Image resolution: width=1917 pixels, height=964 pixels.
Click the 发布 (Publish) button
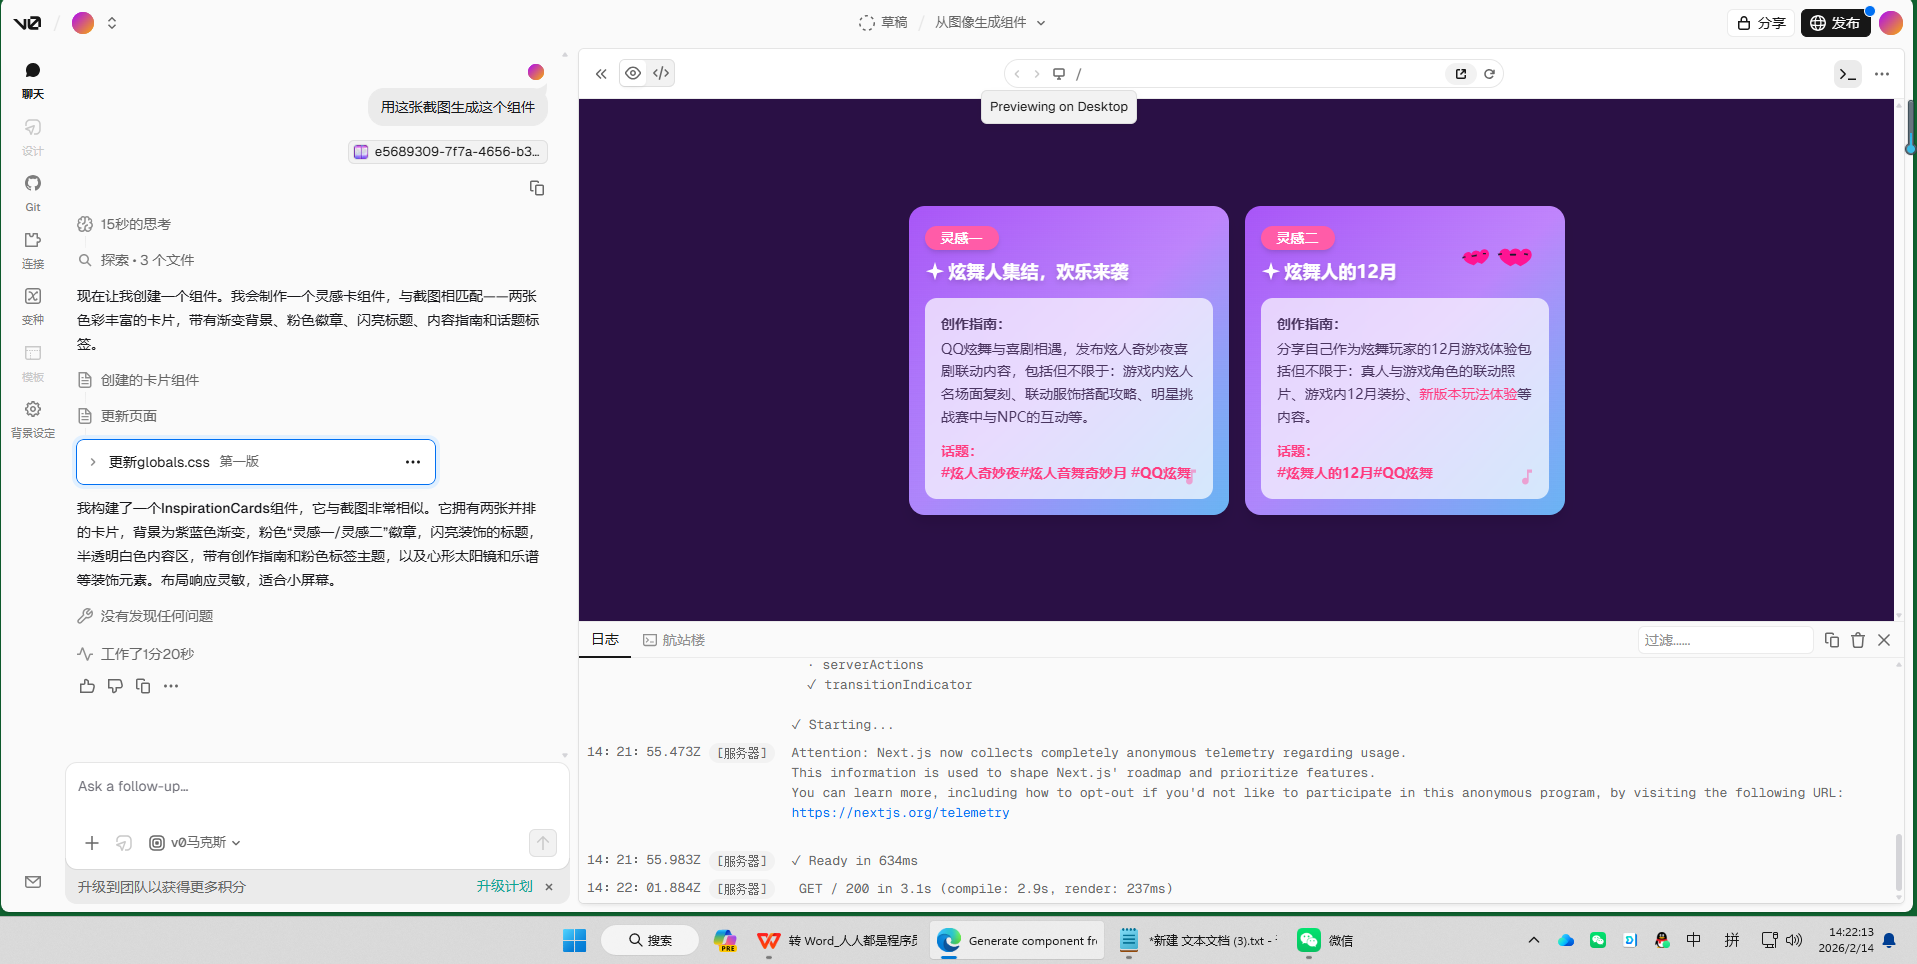tap(1835, 22)
